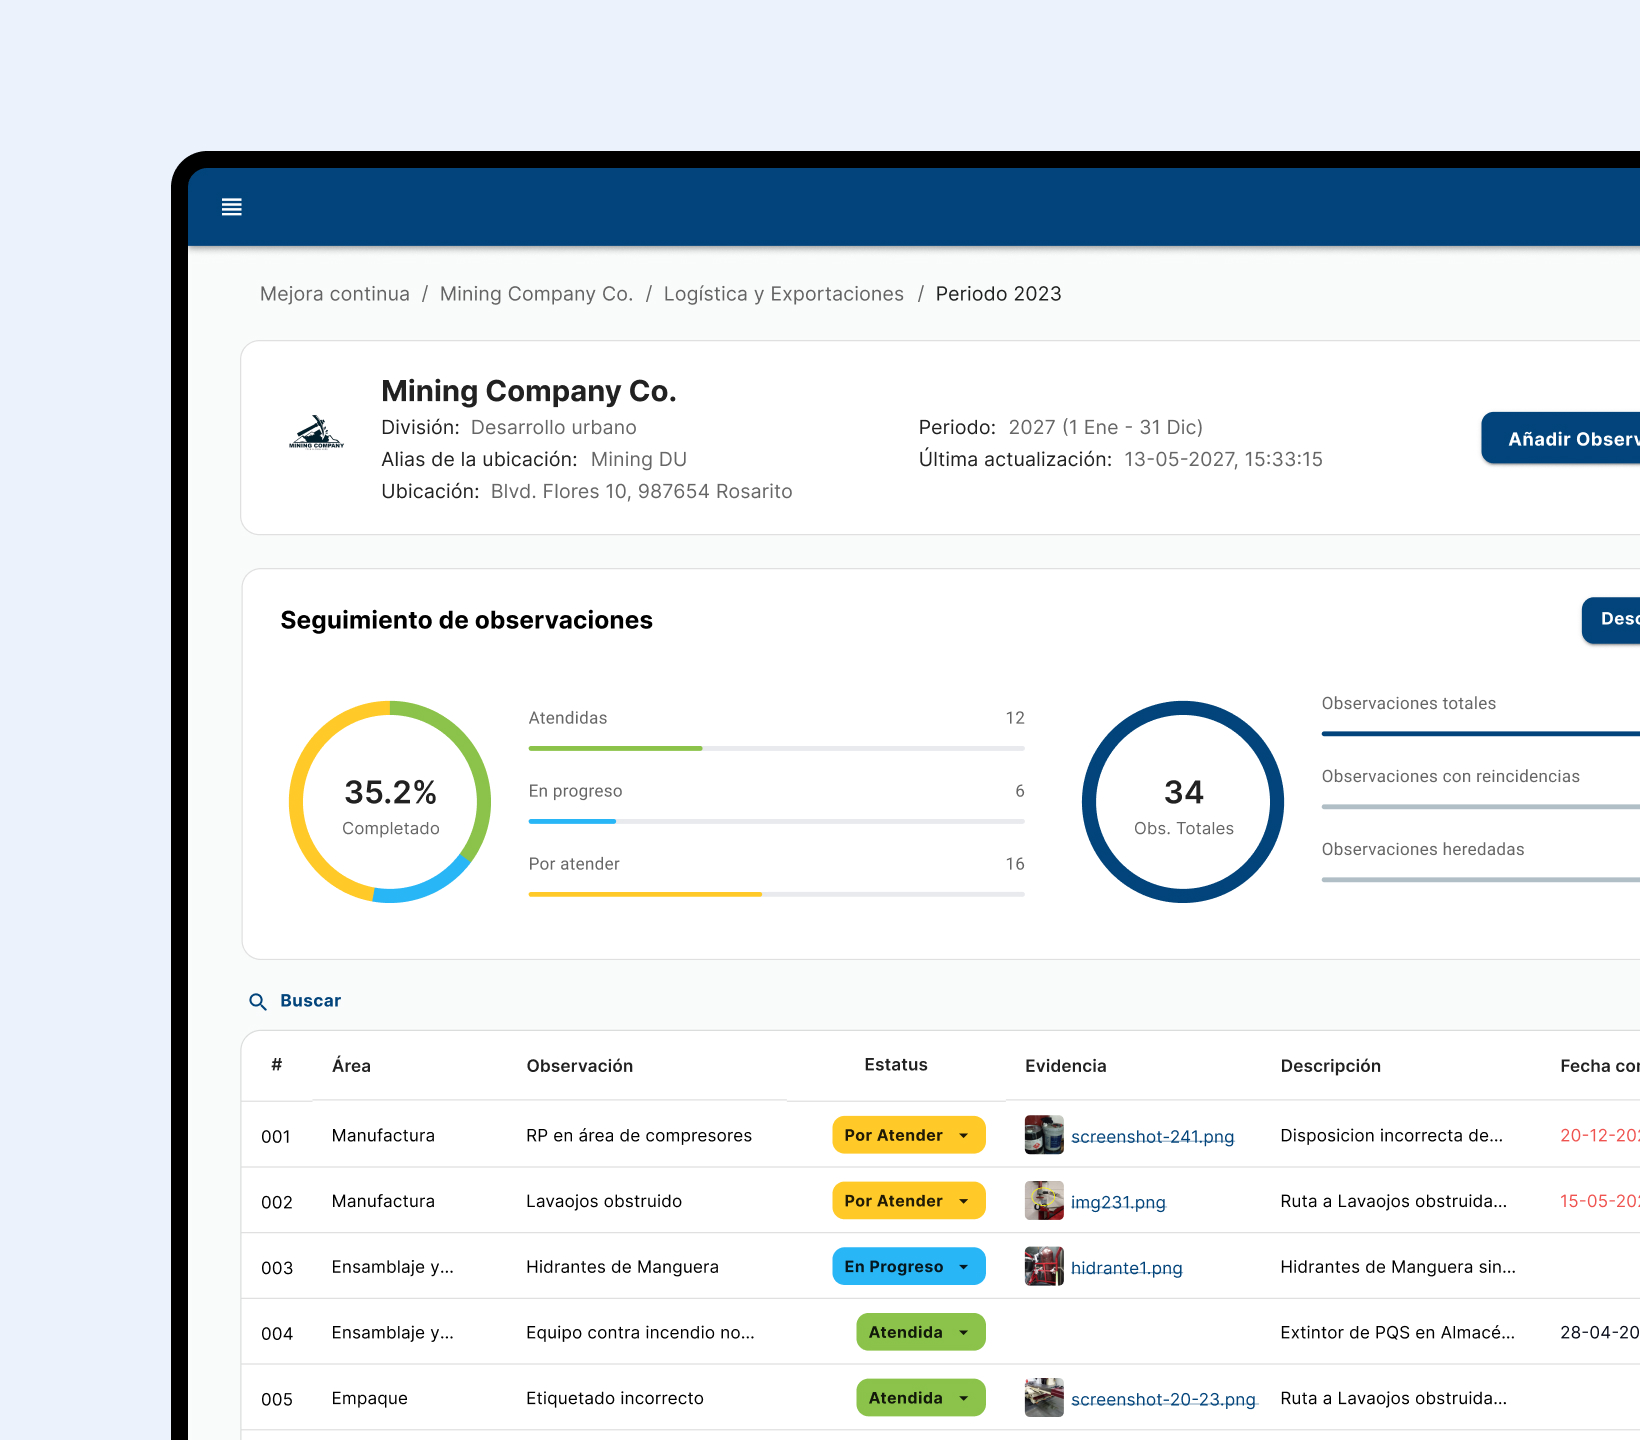Click the Mining Company logo
The height and width of the screenshot is (1440, 1640).
(316, 433)
